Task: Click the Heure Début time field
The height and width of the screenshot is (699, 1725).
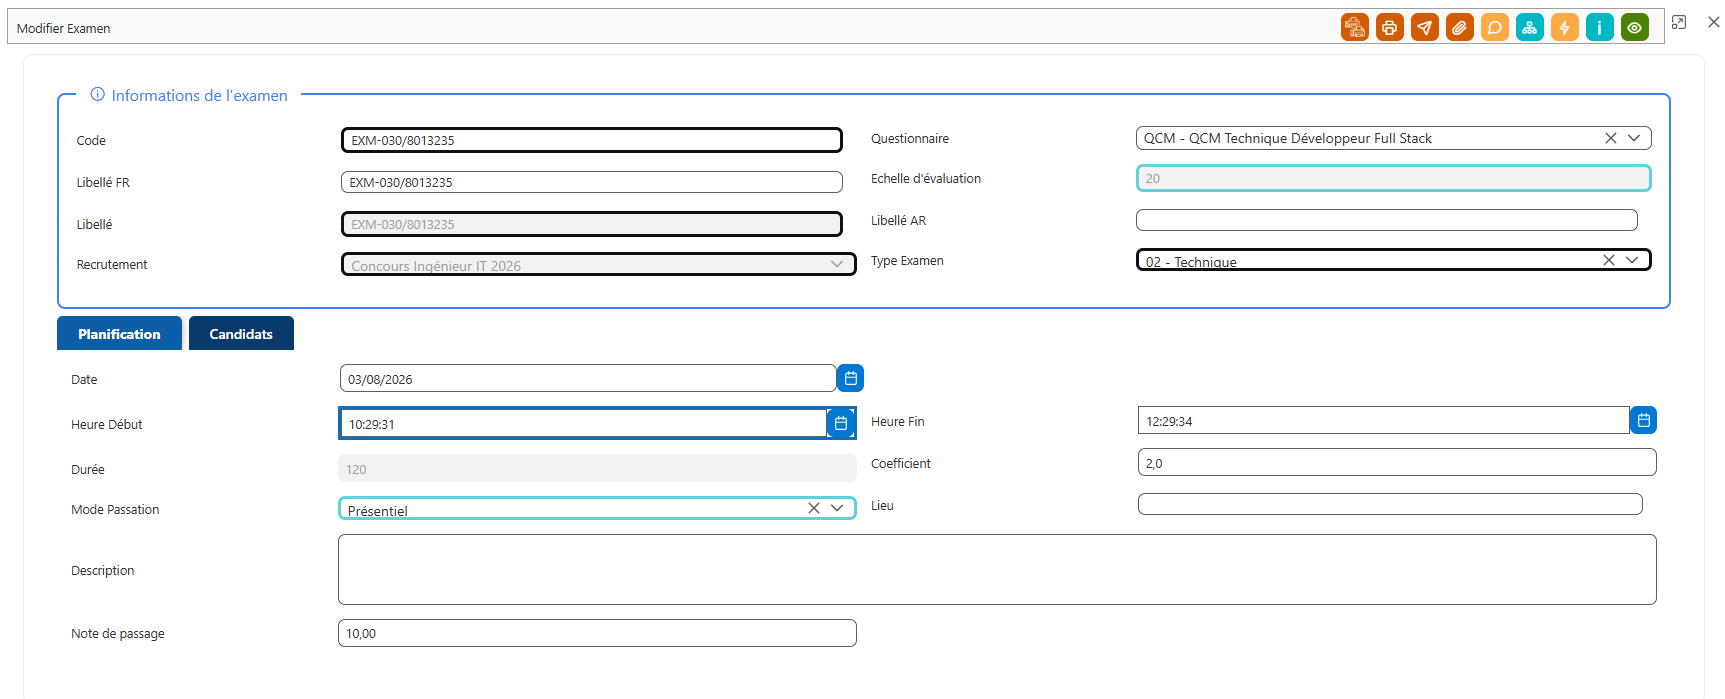Action: tap(584, 423)
